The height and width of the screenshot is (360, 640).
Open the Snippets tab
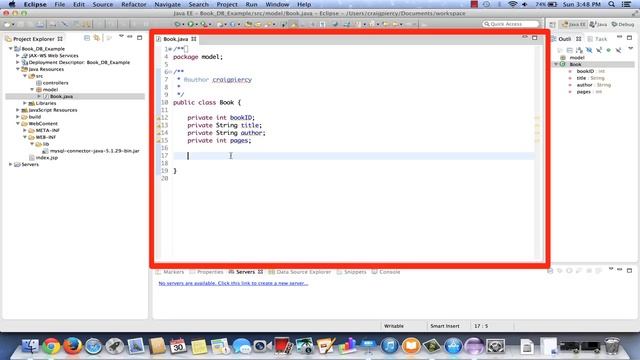[x=351, y=272]
